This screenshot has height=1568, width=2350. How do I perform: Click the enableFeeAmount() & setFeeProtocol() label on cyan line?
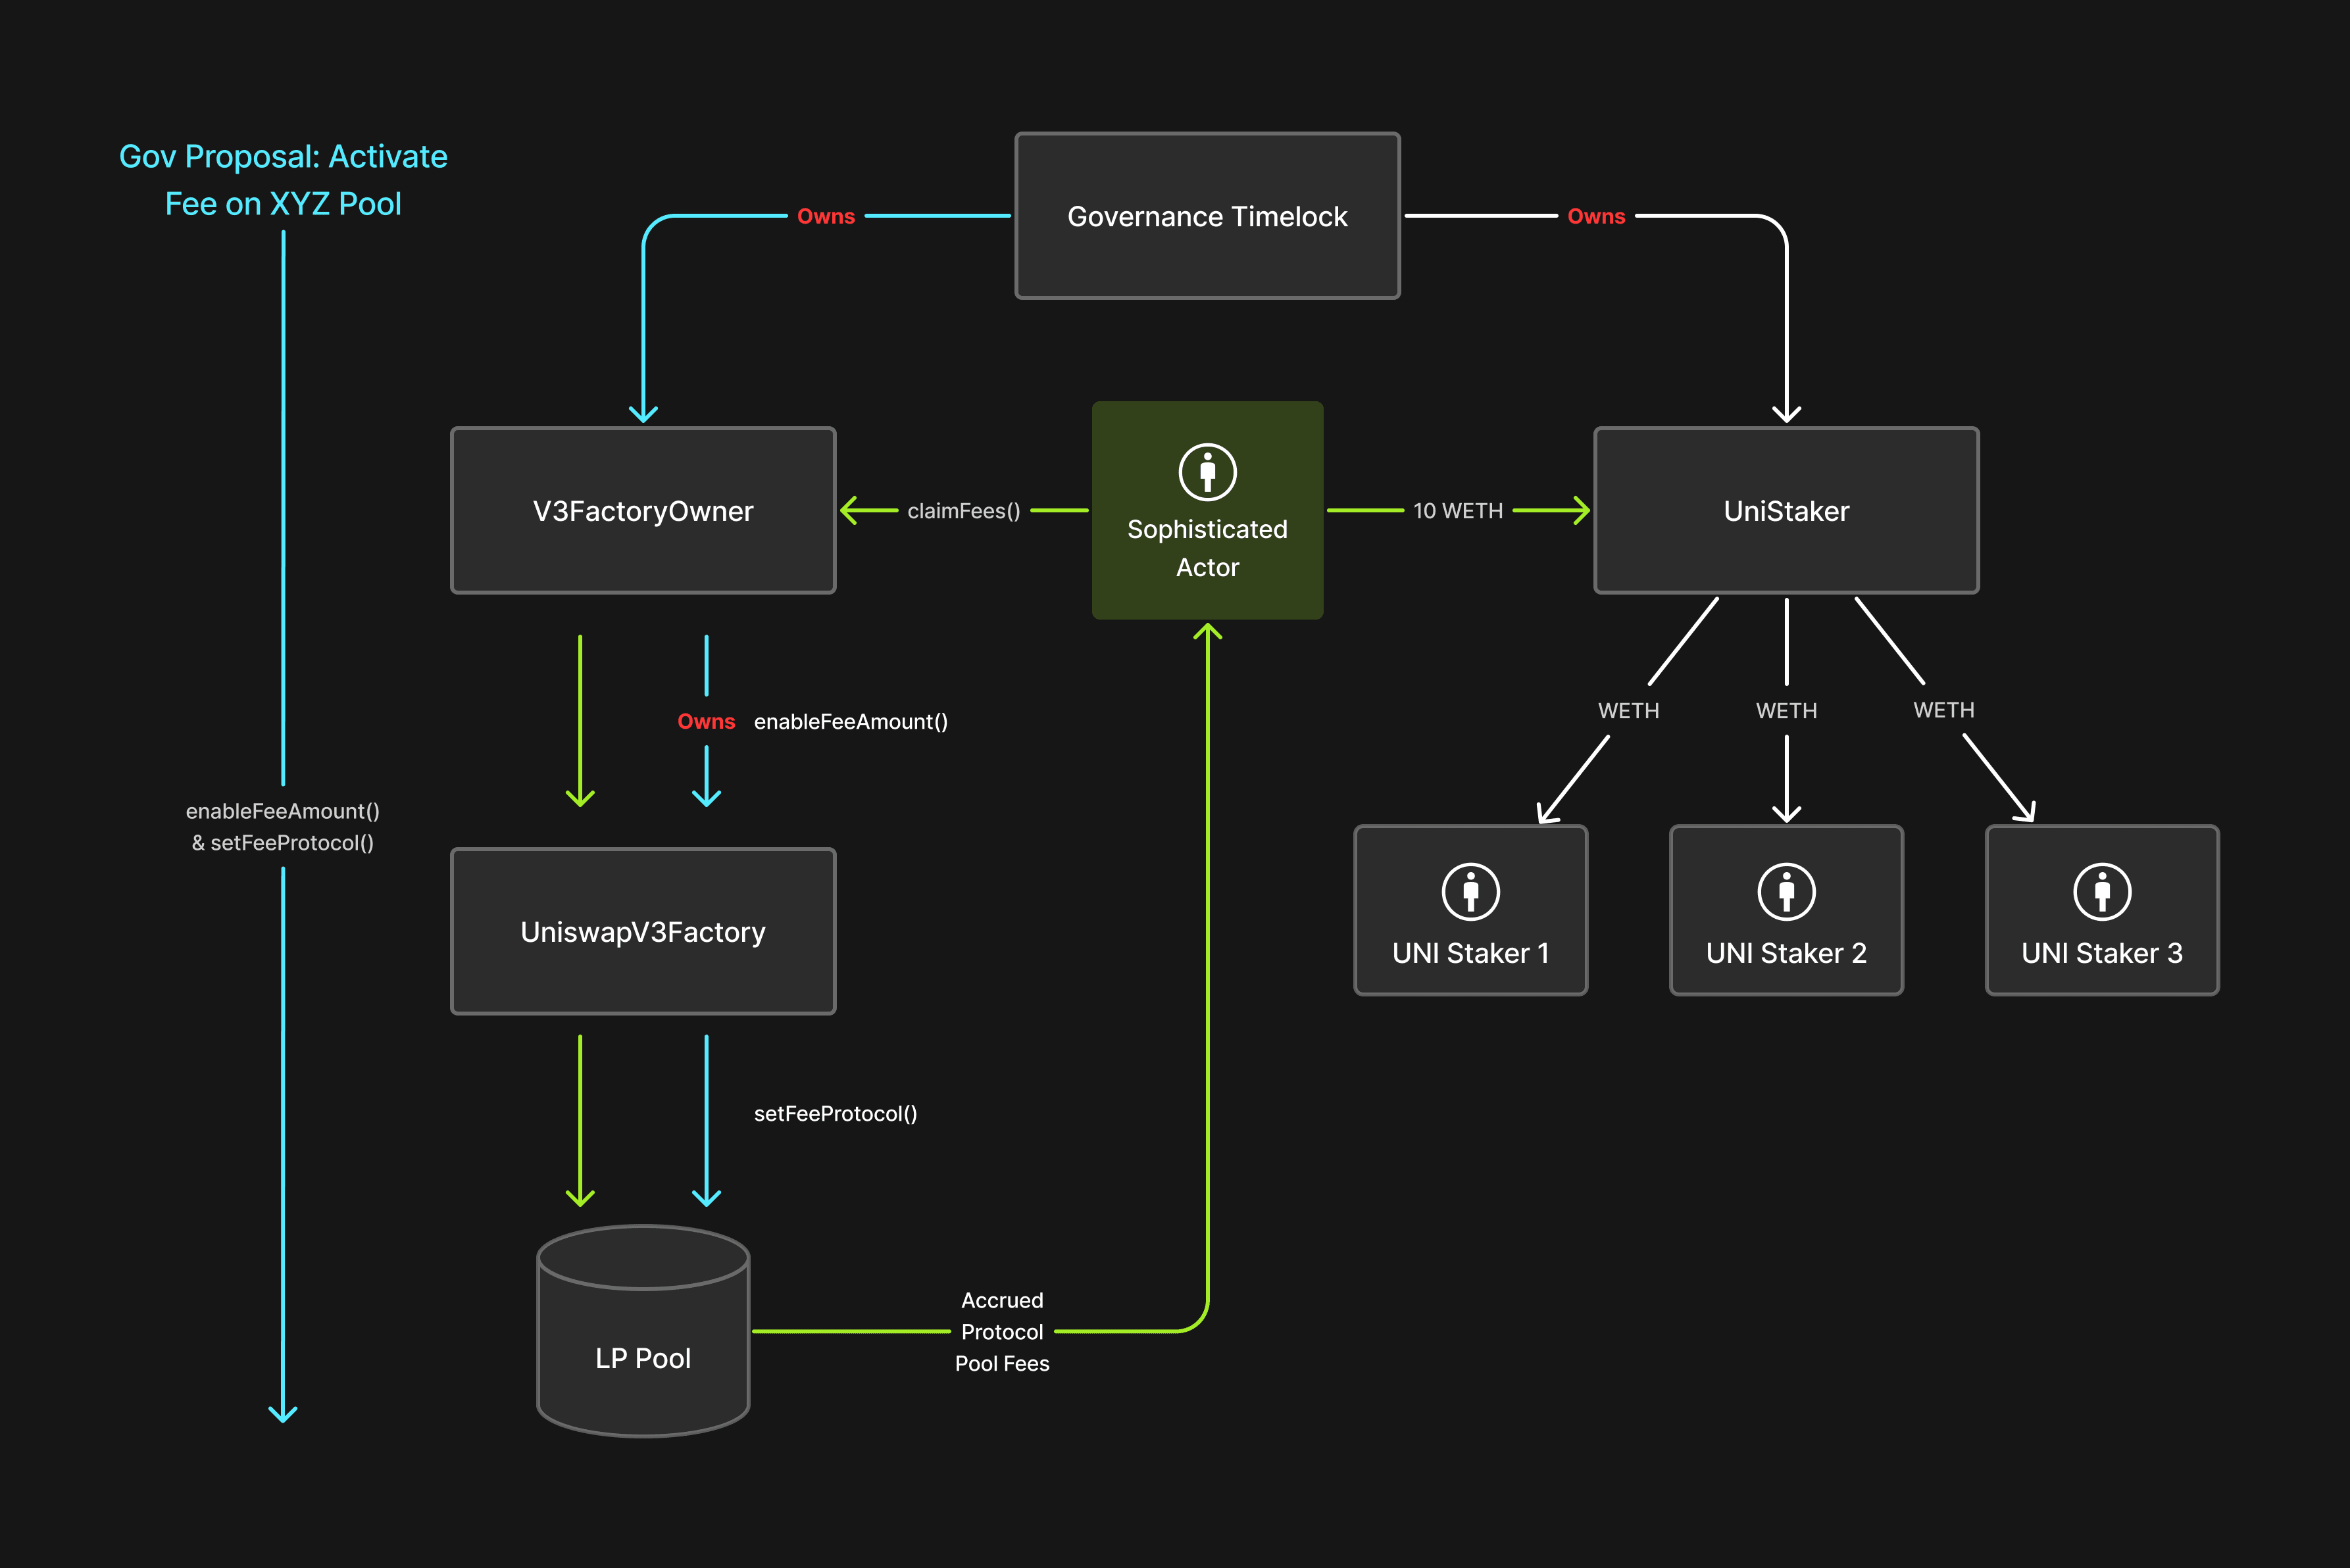coord(283,827)
